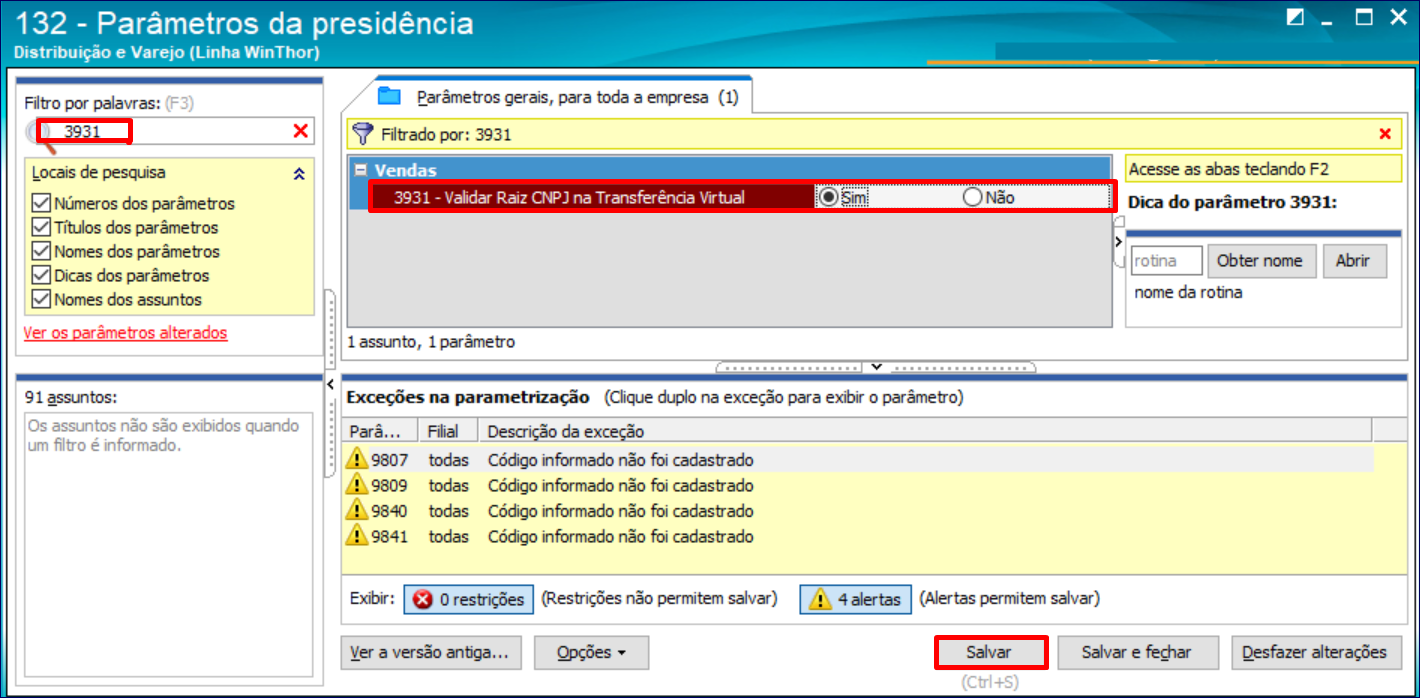Select exception row 9809 description text
This screenshot has width=1420, height=698.
point(620,485)
